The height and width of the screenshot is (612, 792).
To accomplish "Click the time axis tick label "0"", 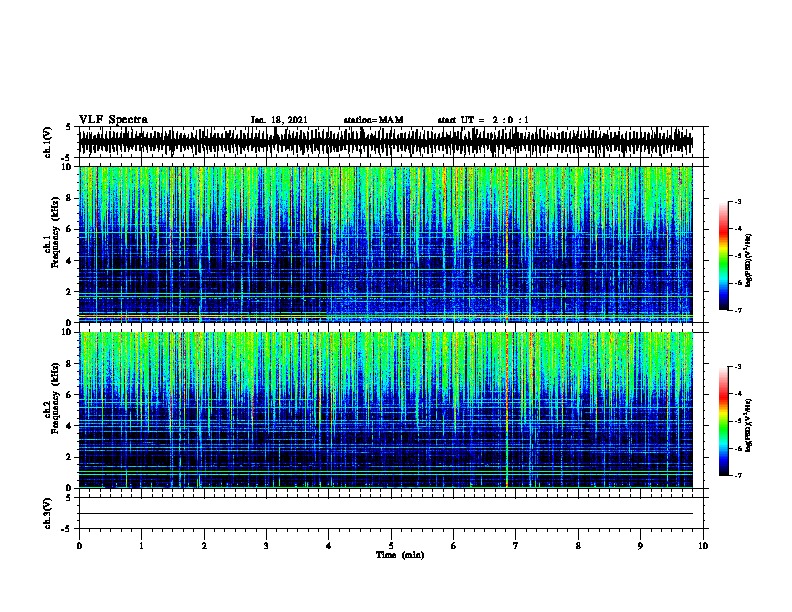I will pos(79,546).
